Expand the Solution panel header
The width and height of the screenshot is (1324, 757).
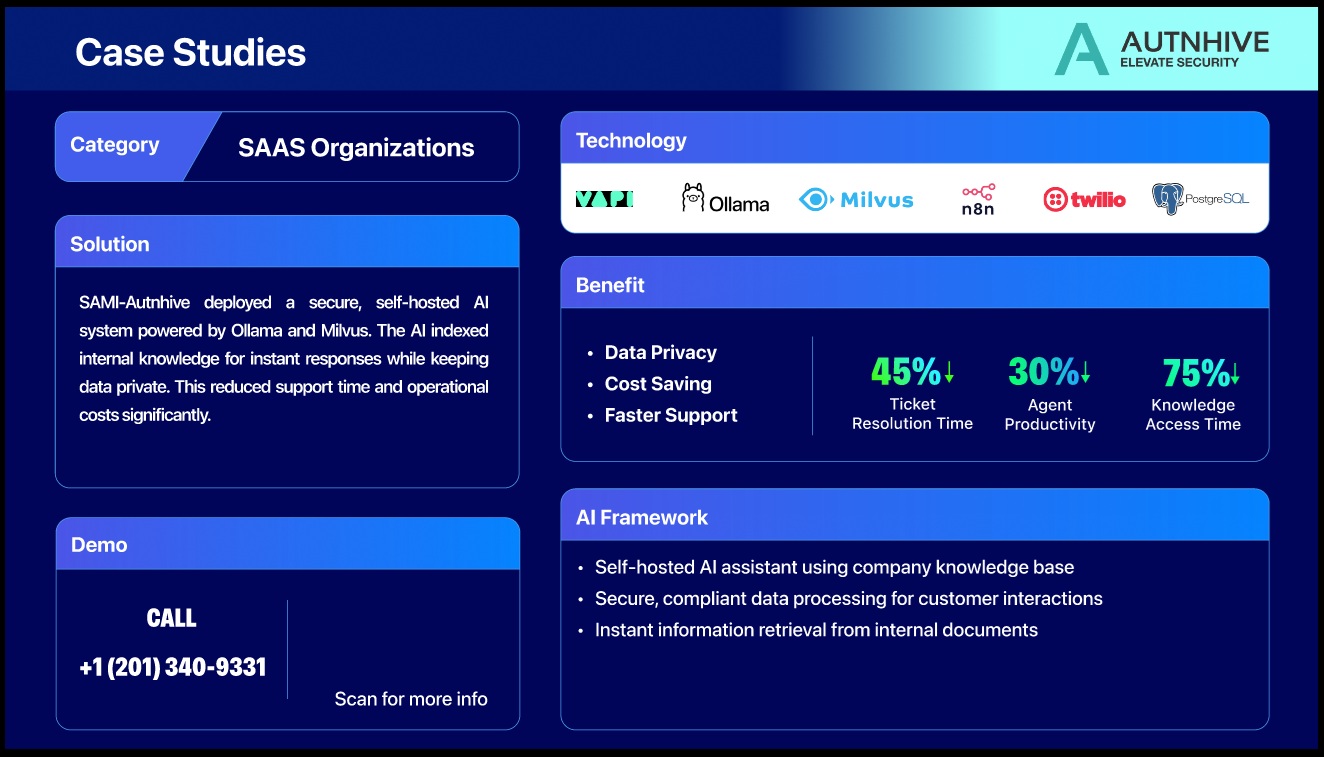(110, 243)
